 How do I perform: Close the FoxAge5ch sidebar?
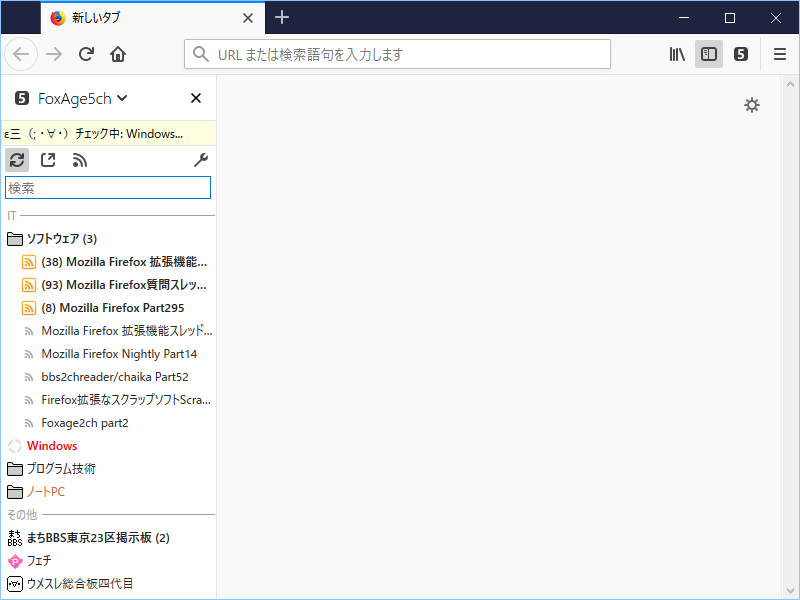click(196, 98)
